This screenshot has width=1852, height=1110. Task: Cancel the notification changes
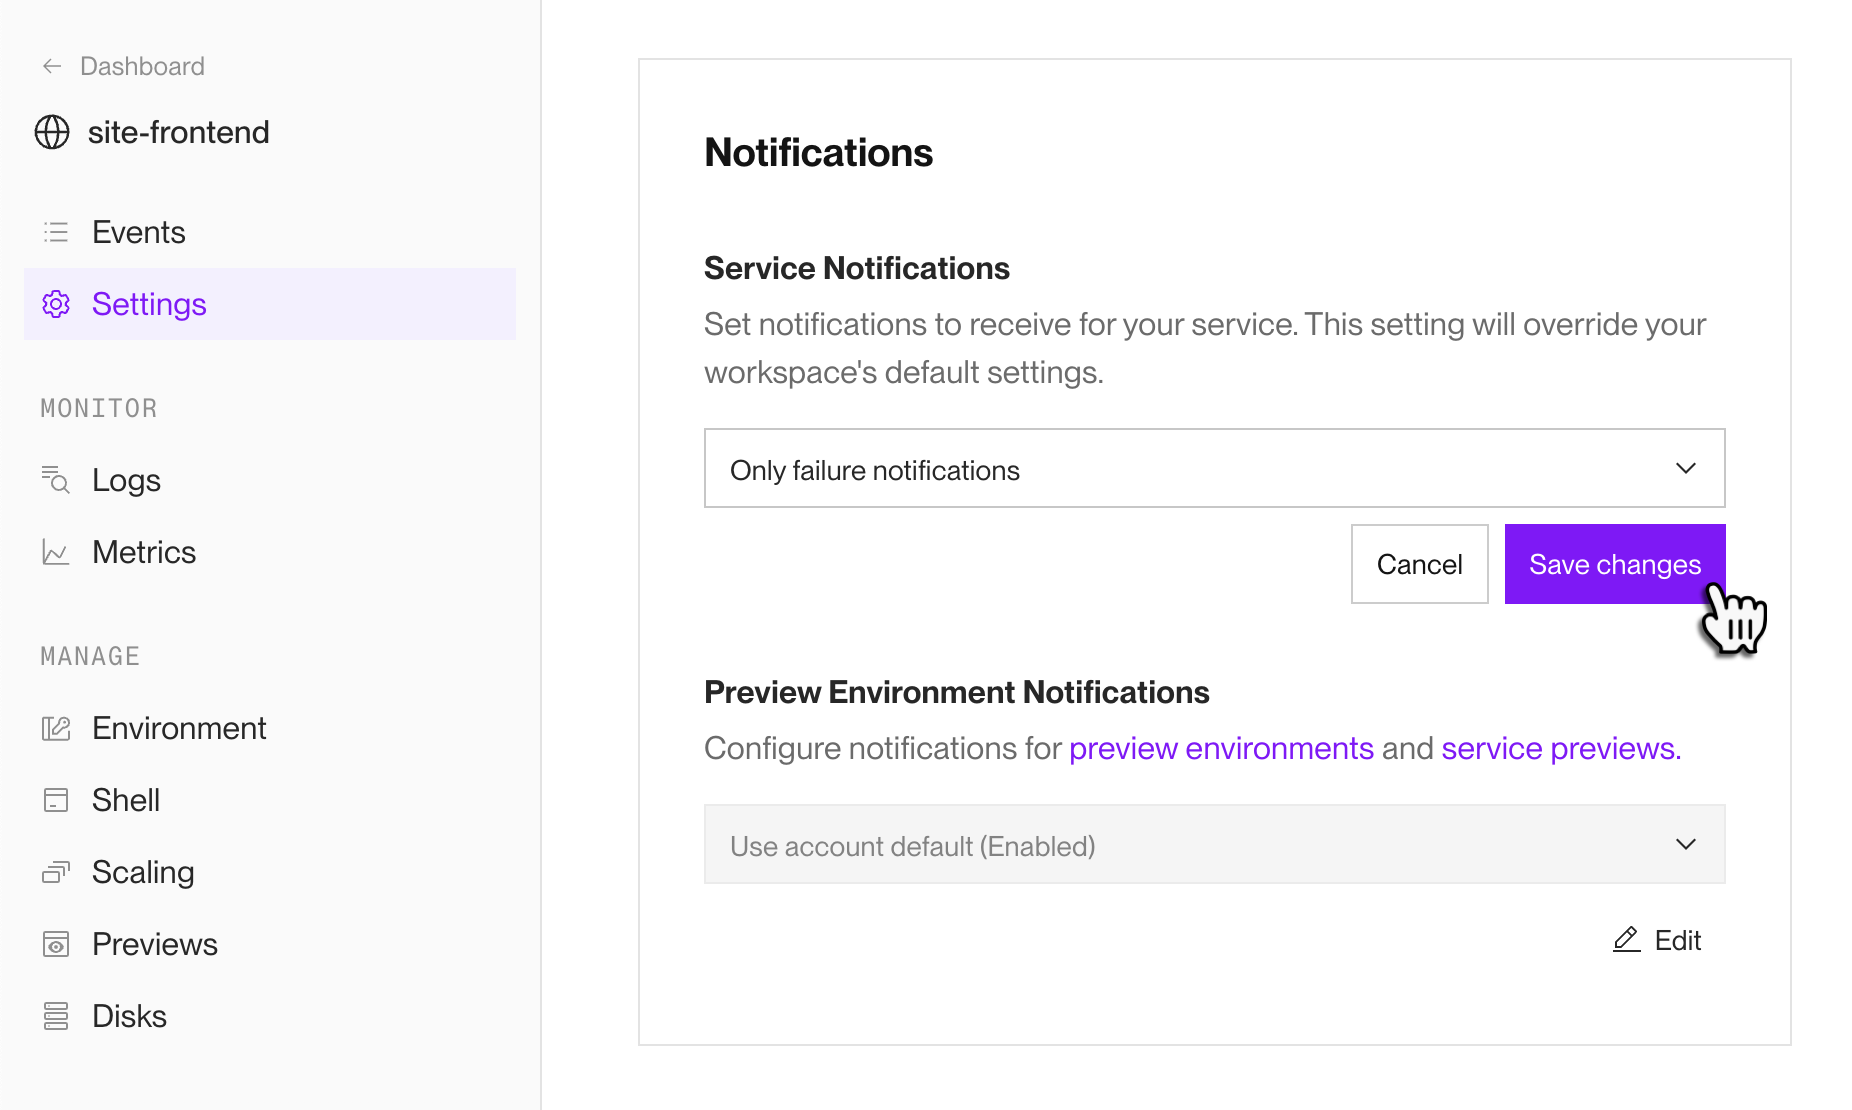[1419, 563]
